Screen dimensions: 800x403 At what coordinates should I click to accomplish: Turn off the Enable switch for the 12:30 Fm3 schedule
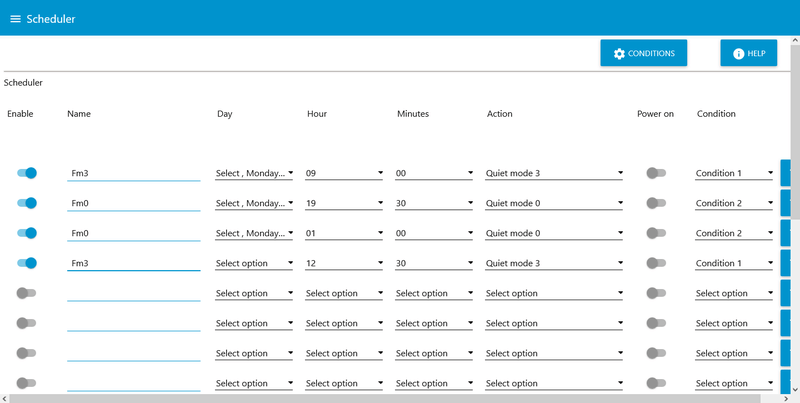click(x=27, y=263)
